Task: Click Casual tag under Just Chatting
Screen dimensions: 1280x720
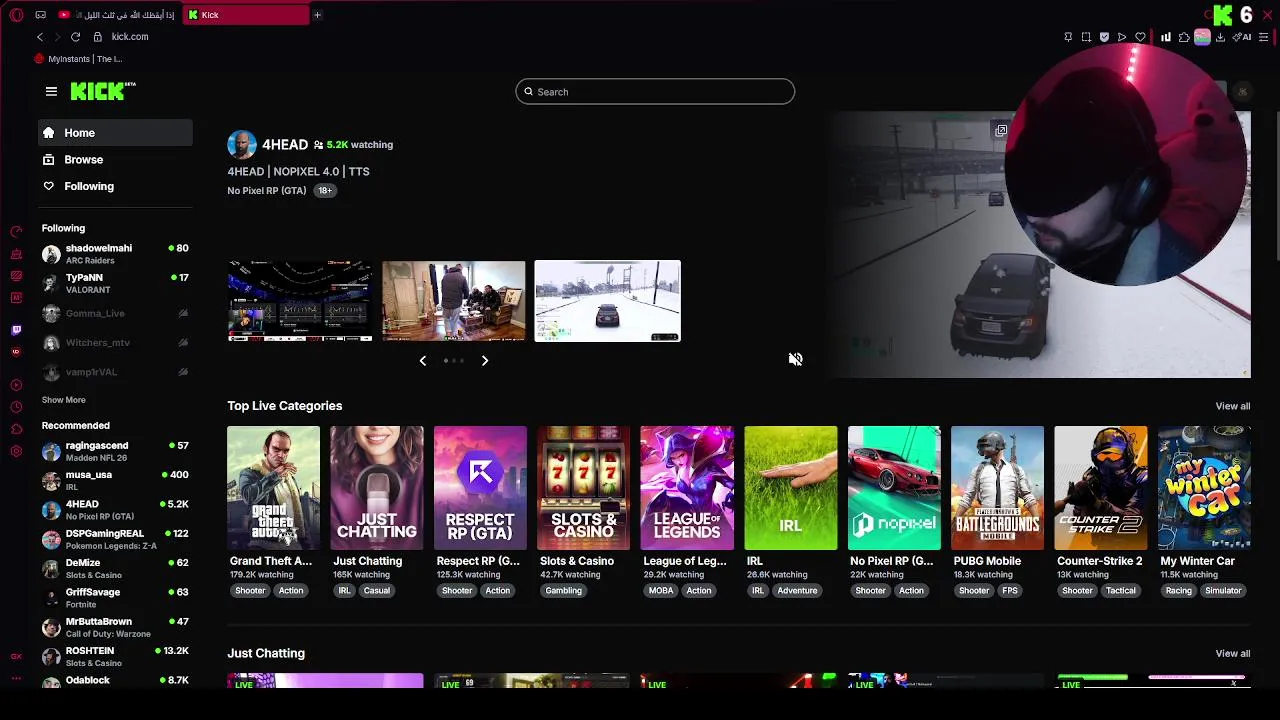Action: pyautogui.click(x=376, y=591)
